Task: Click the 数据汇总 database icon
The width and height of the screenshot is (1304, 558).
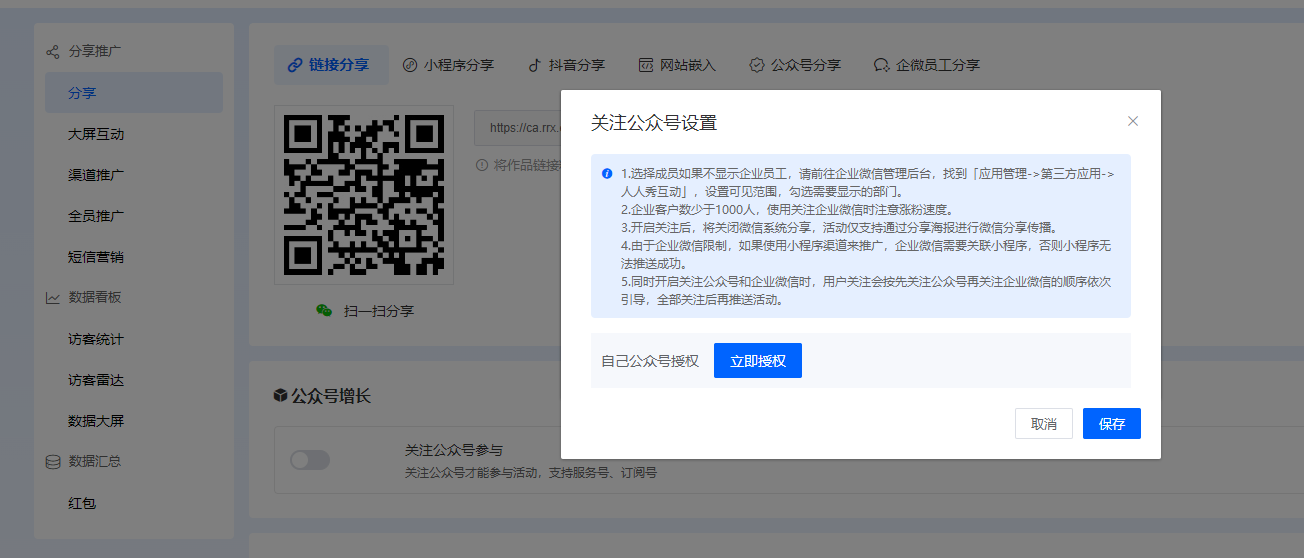Action: (x=53, y=462)
